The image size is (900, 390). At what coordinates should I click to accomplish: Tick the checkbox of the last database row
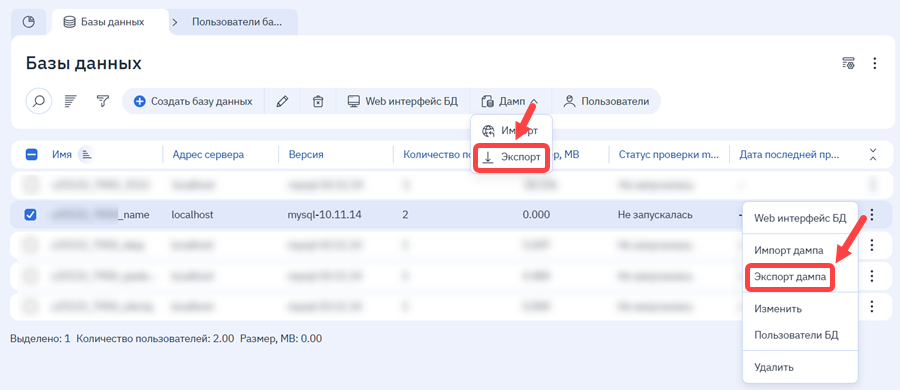[x=31, y=307]
